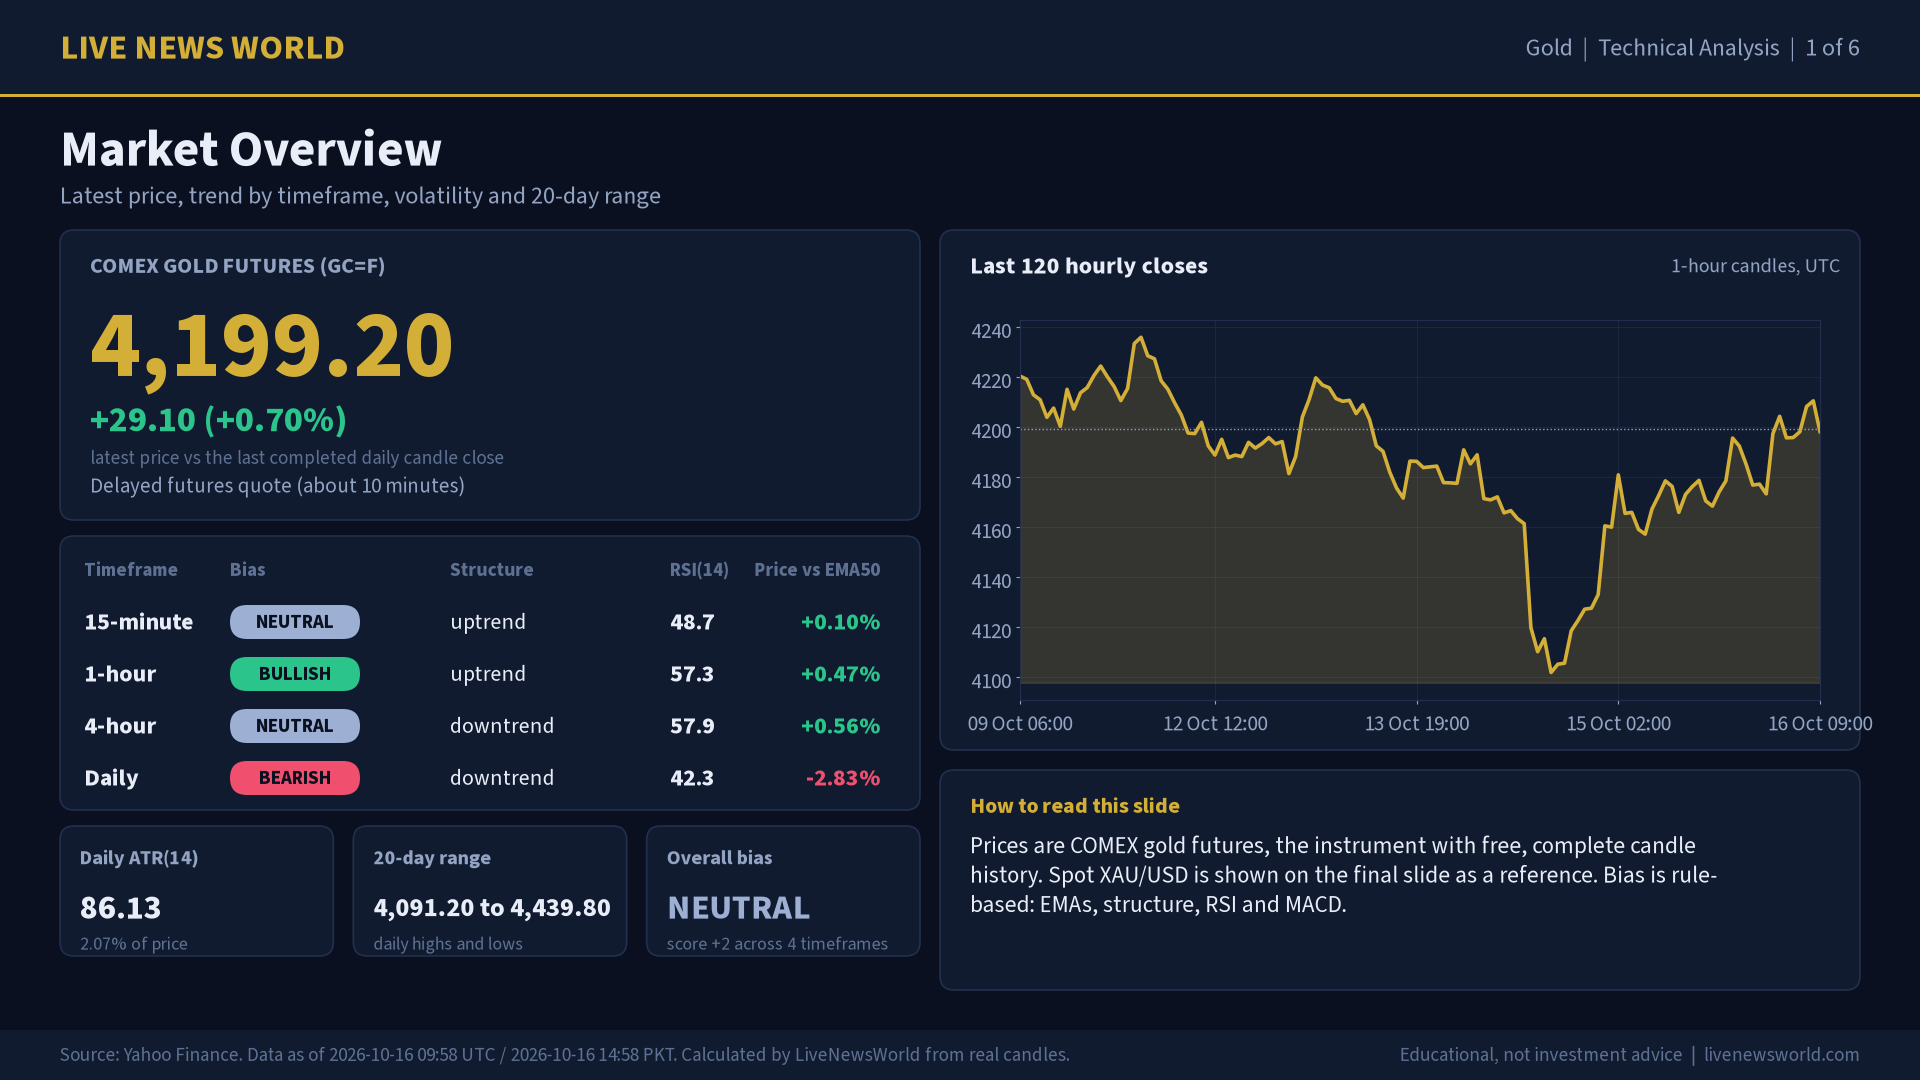Click the +0.56% EMA50 value

click(840, 726)
